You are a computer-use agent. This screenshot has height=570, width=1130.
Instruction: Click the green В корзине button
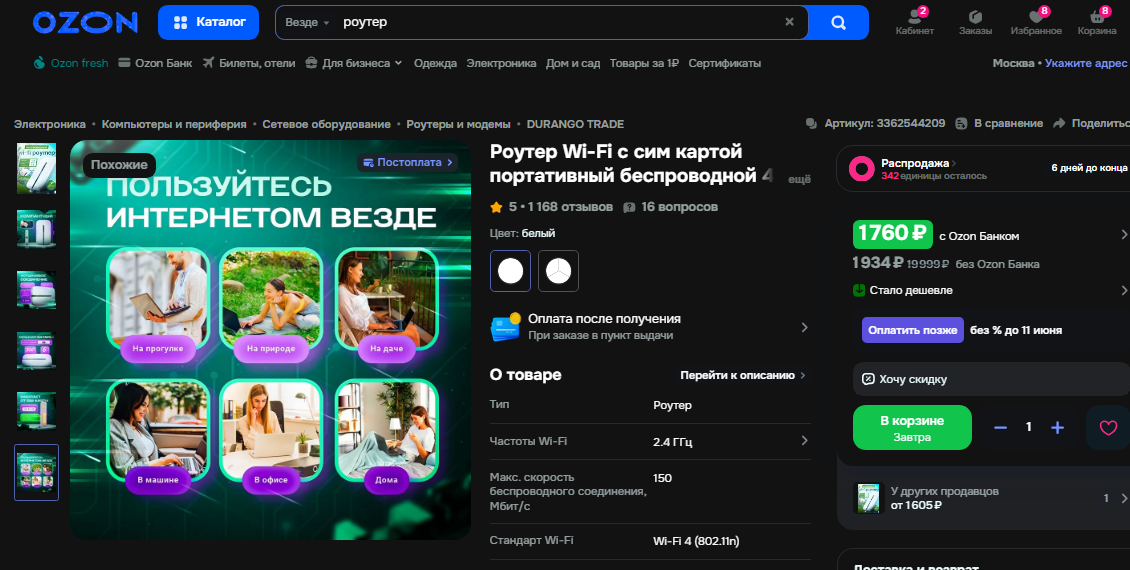tap(912, 427)
